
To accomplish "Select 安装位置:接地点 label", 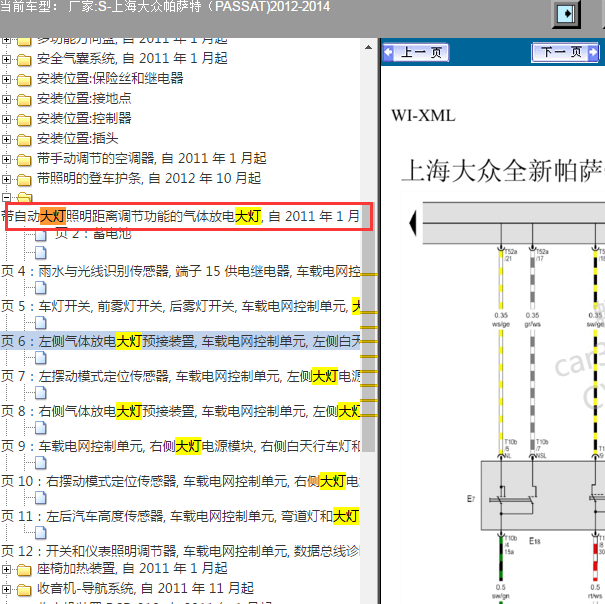I will tap(84, 99).
